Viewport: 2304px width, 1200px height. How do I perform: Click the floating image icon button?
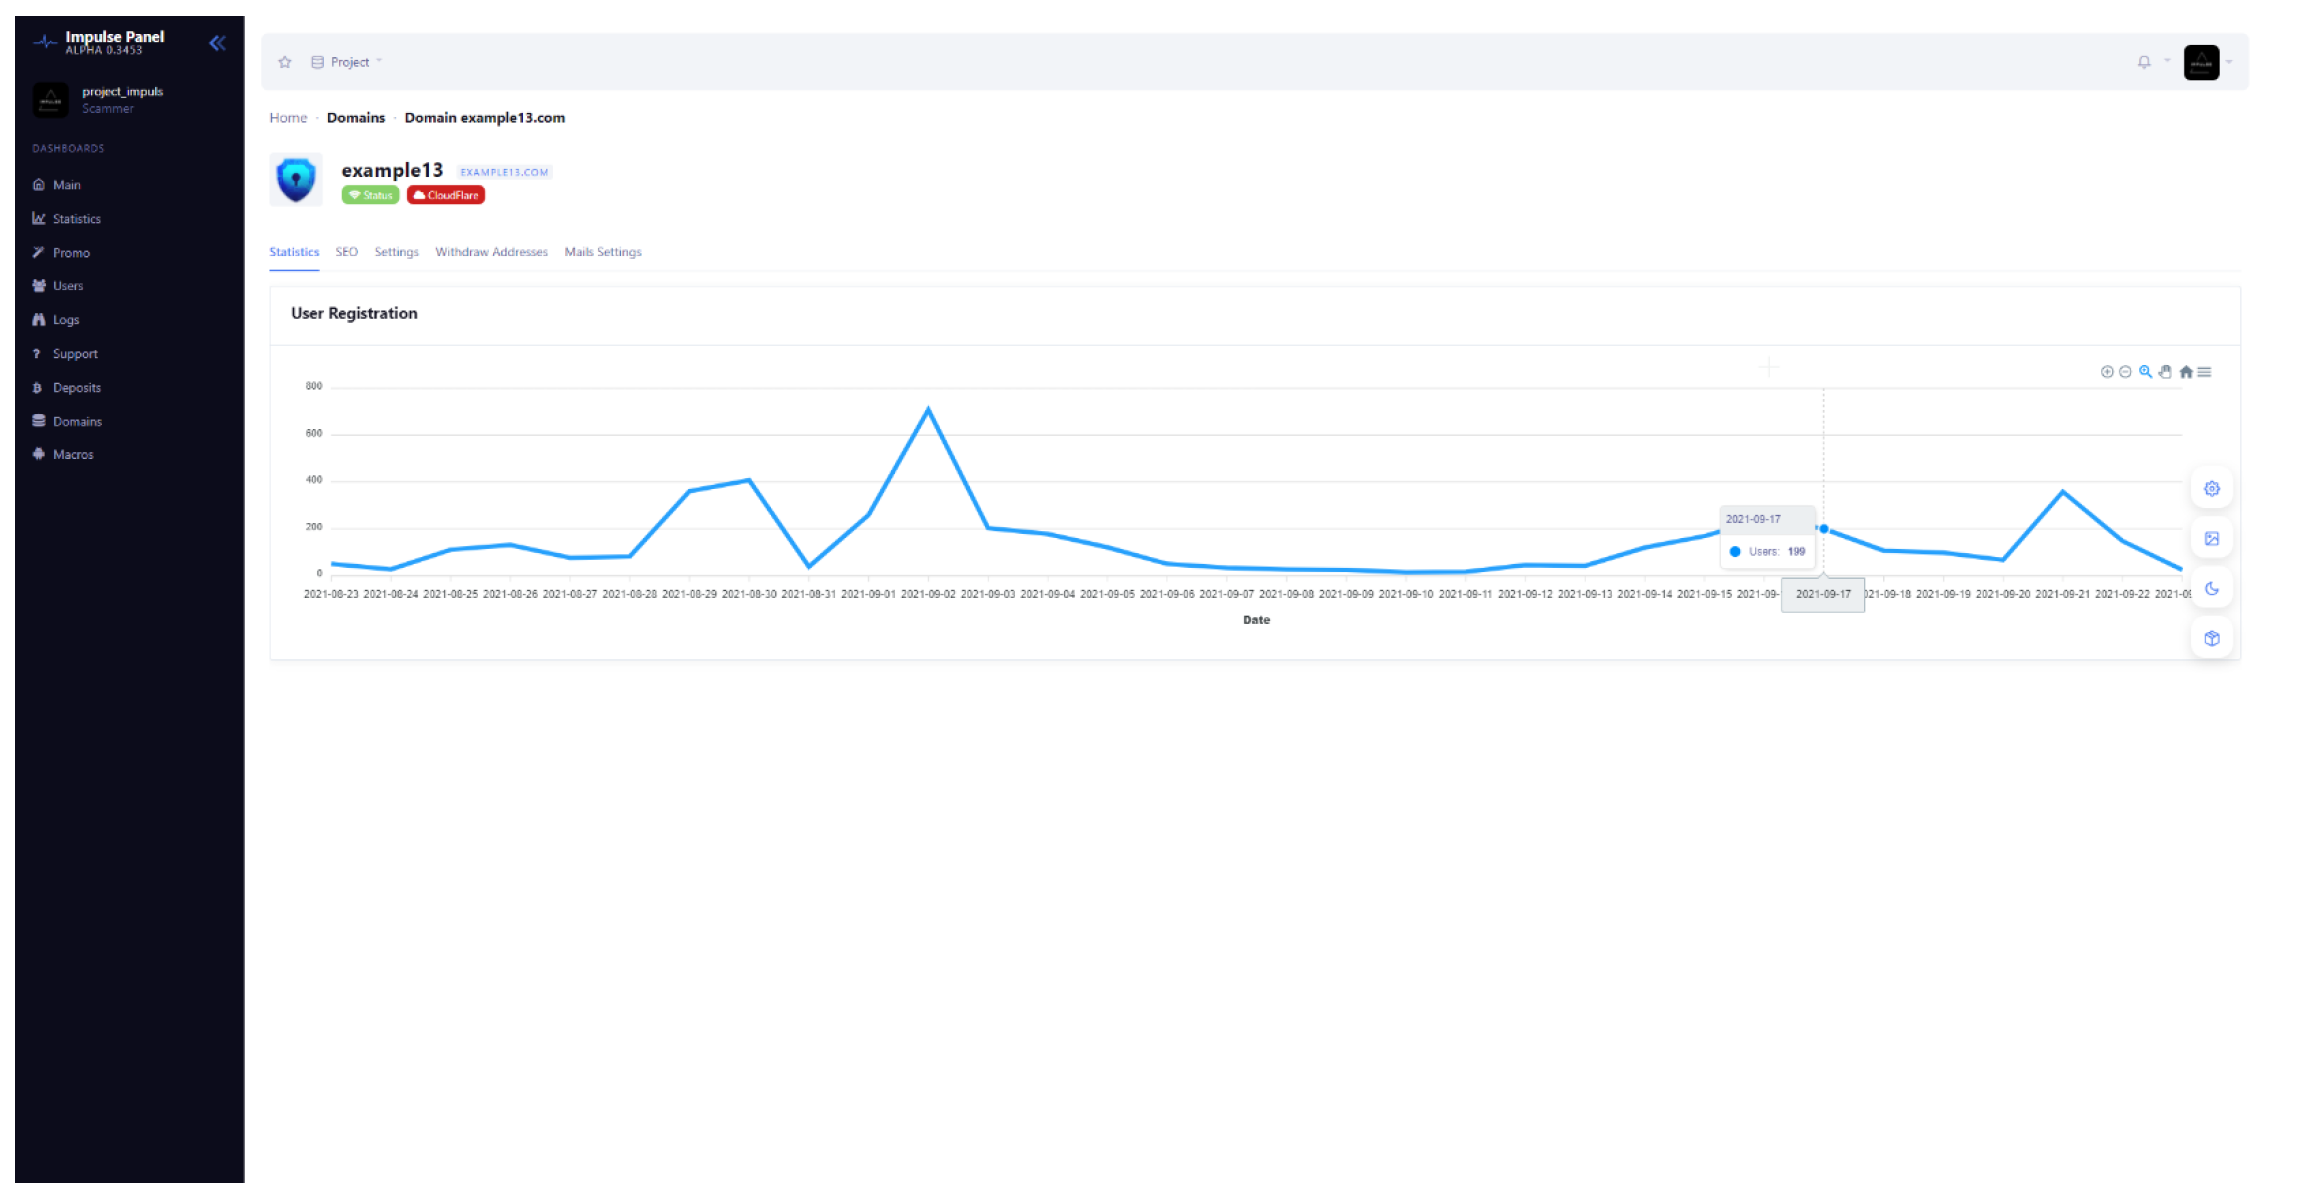[x=2211, y=539]
